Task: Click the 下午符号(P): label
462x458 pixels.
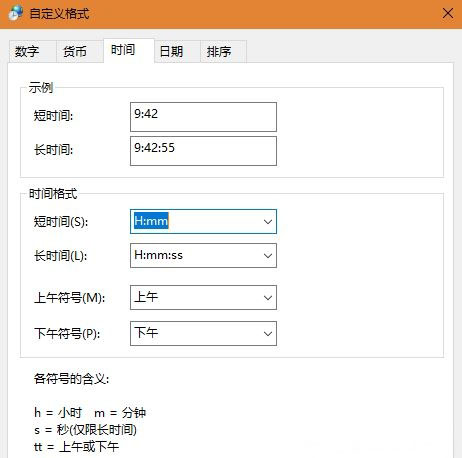Action: coord(67,334)
